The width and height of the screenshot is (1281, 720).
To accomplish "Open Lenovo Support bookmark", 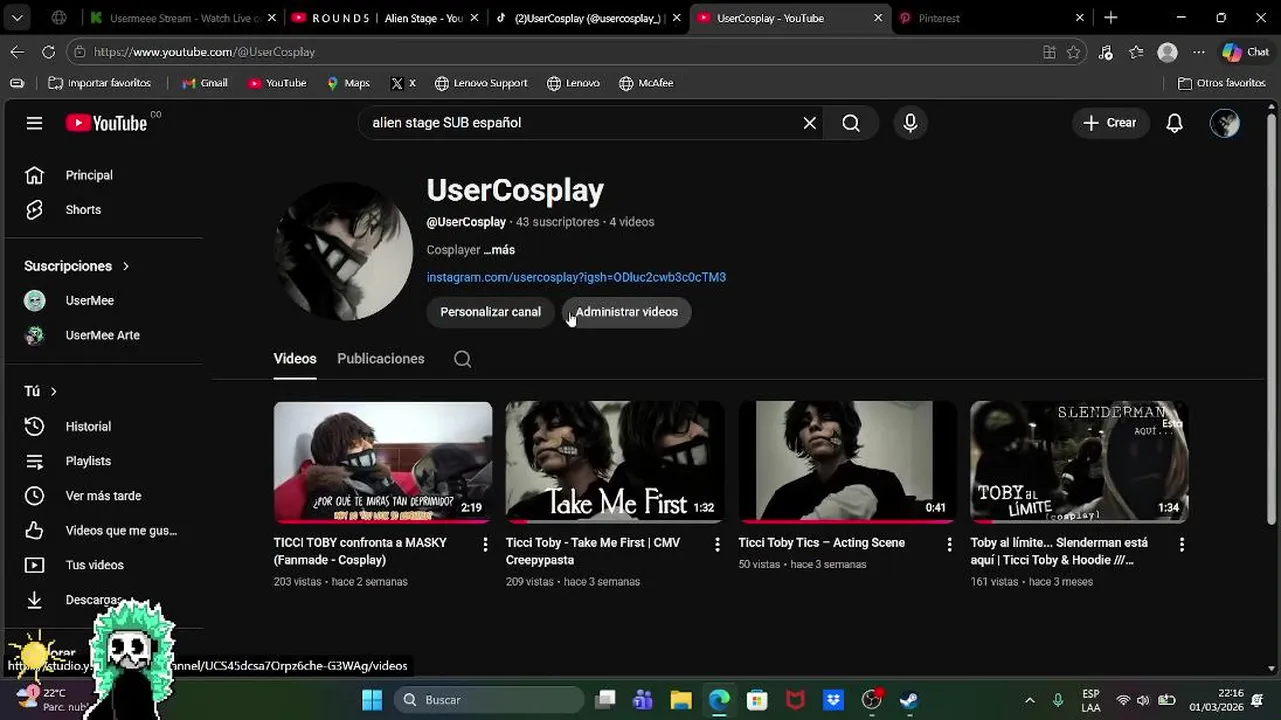I will [x=481, y=83].
